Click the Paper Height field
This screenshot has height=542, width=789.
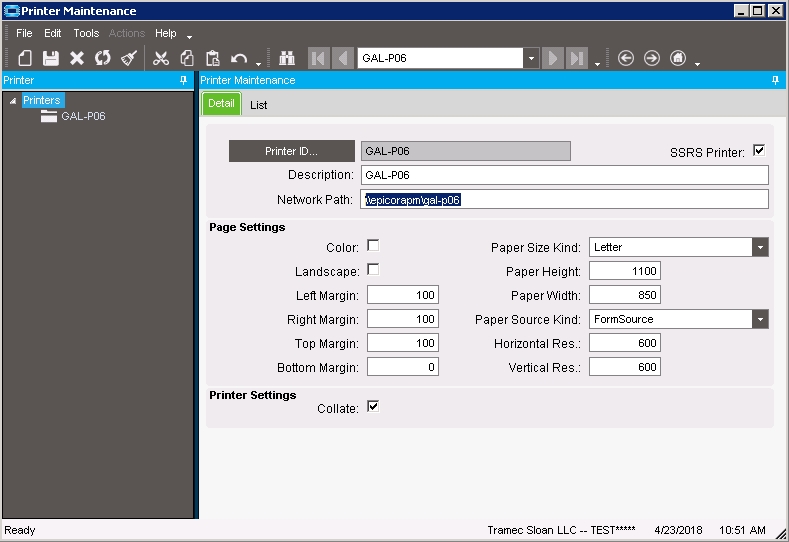[x=624, y=271]
